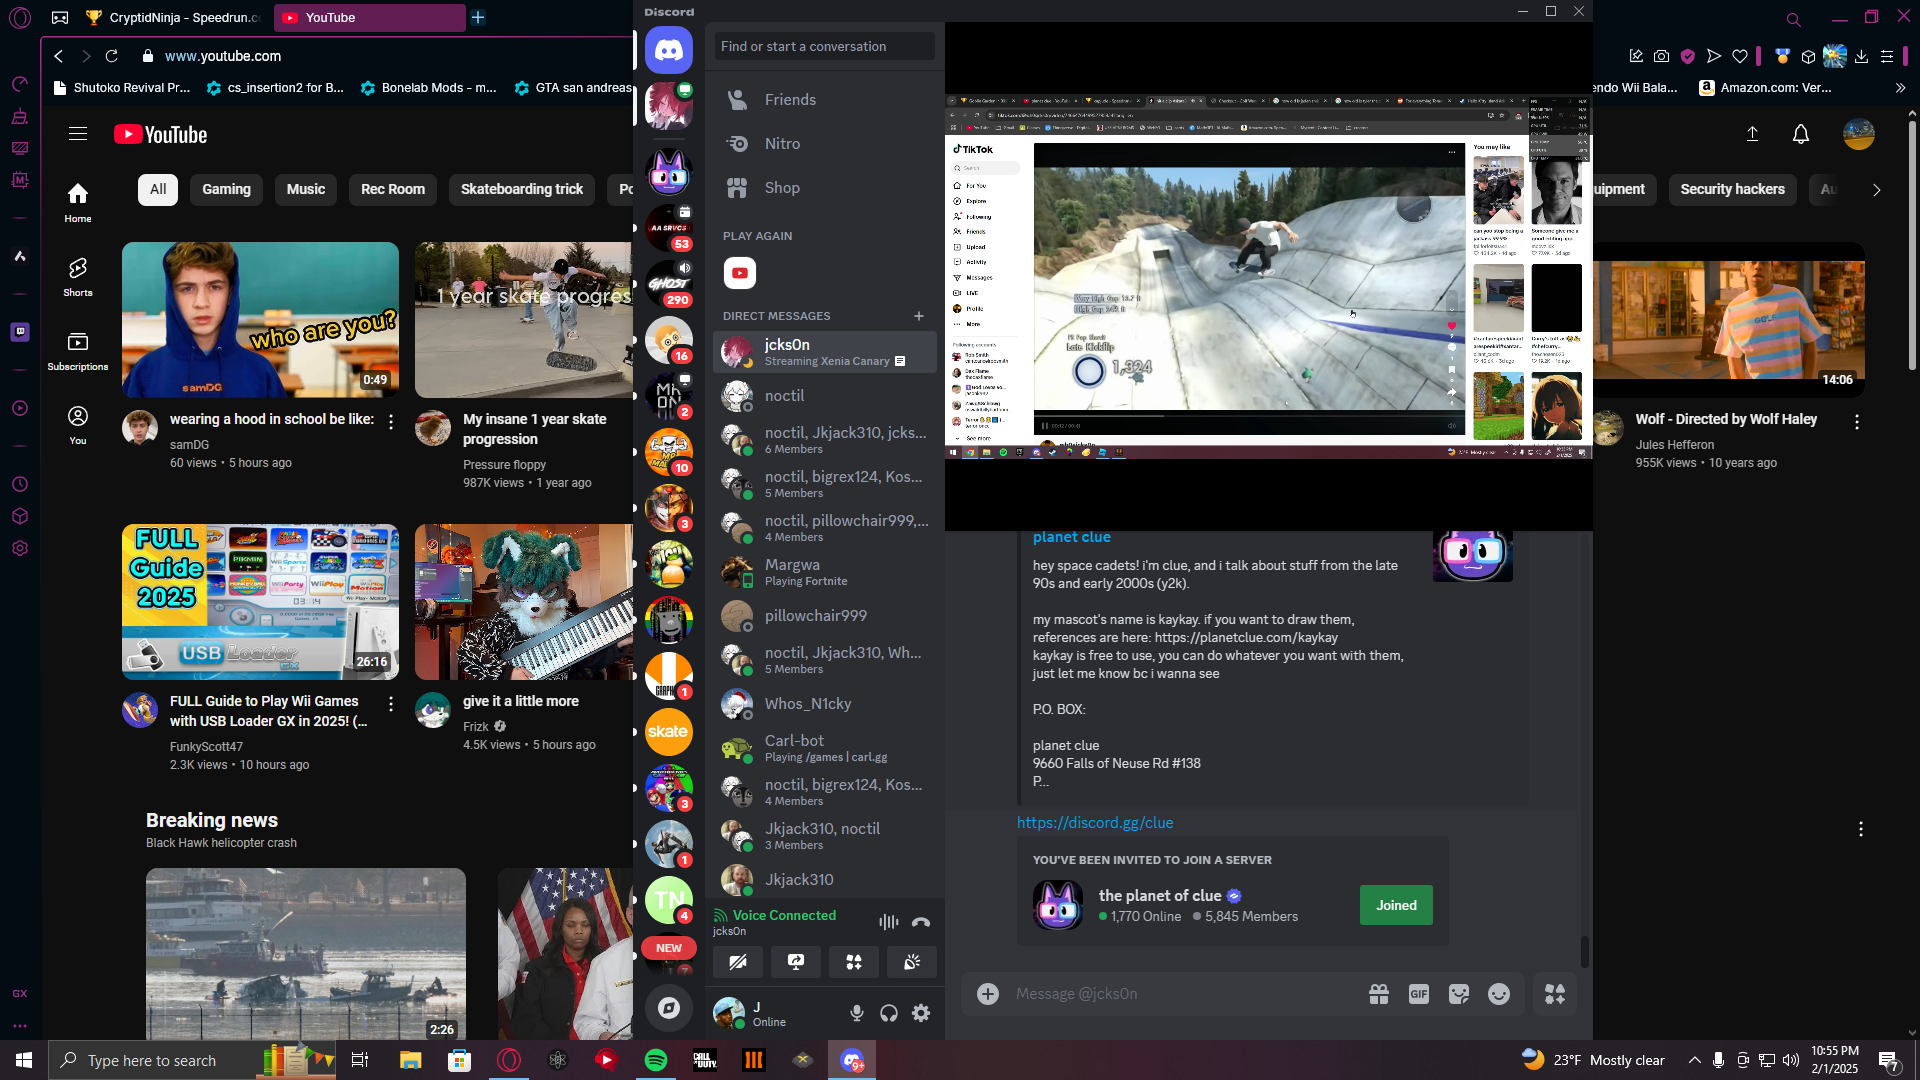Toggle Discord microphone mute
The image size is (1920, 1080).
857,1013
